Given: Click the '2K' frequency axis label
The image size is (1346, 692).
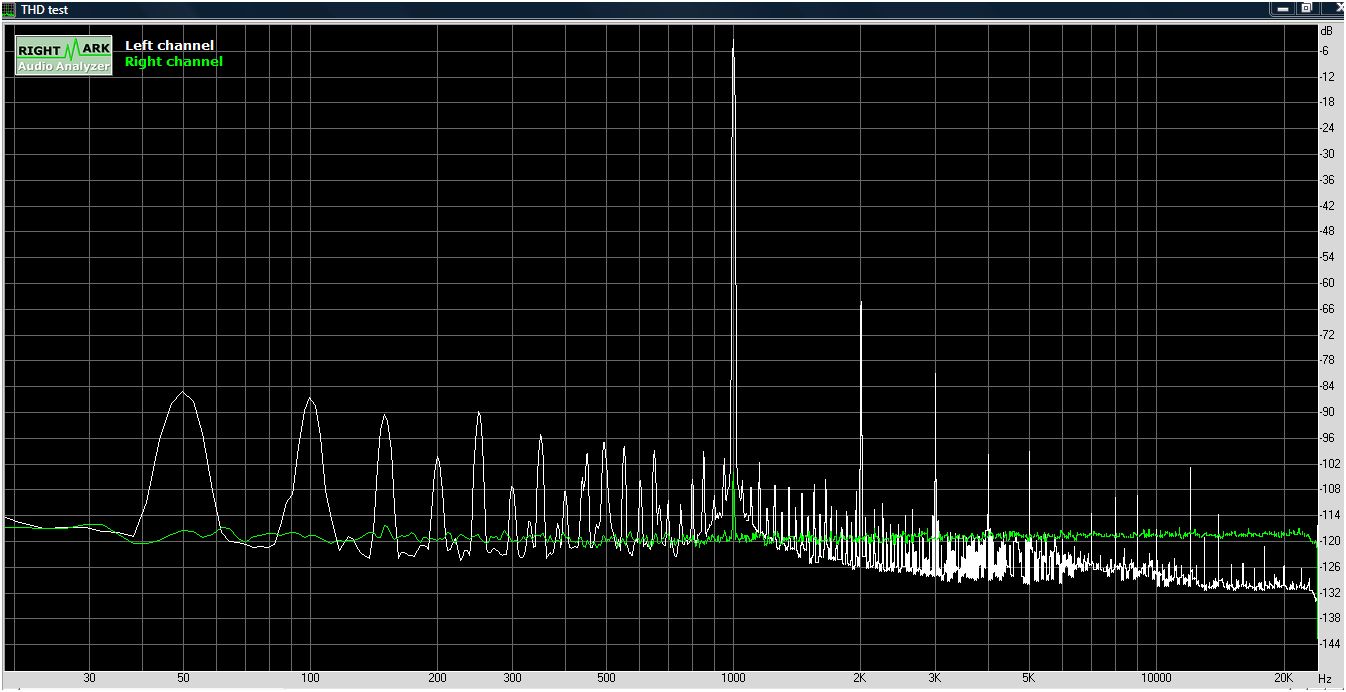Looking at the screenshot, I should [x=860, y=678].
